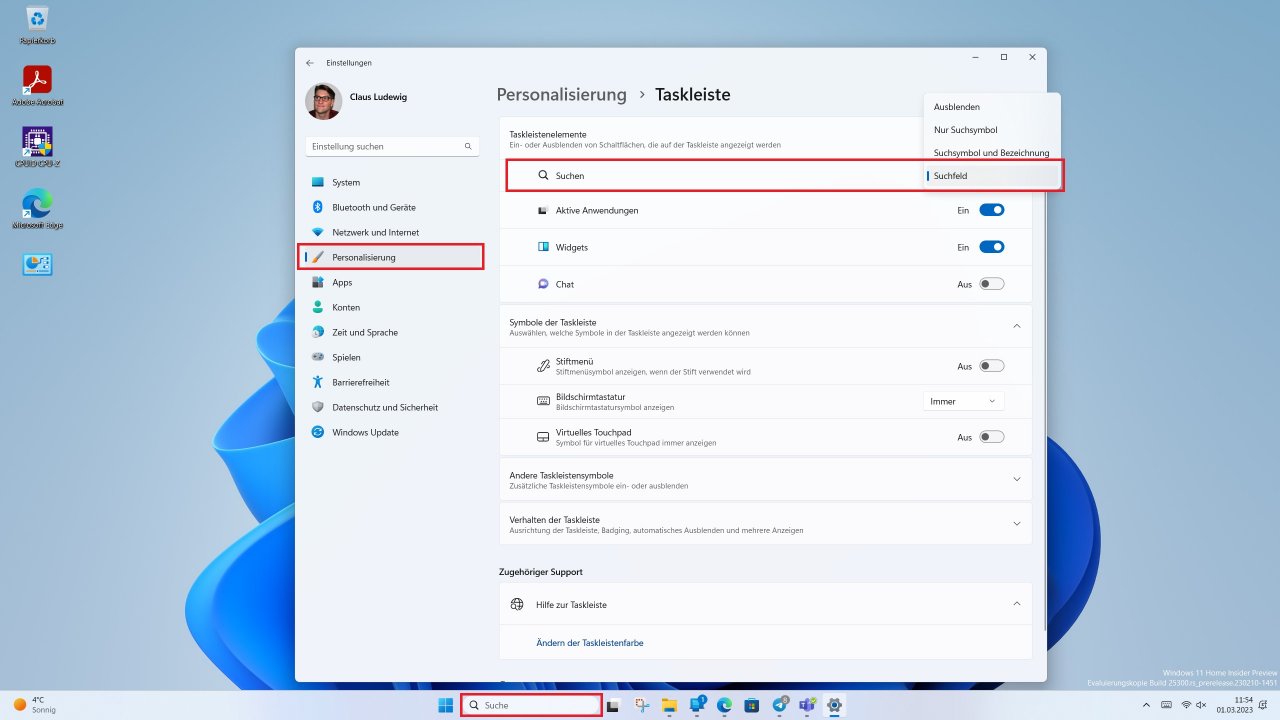Go to Windows Update in the sidebar
Image resolution: width=1280 pixels, height=720 pixels.
click(x=392, y=432)
